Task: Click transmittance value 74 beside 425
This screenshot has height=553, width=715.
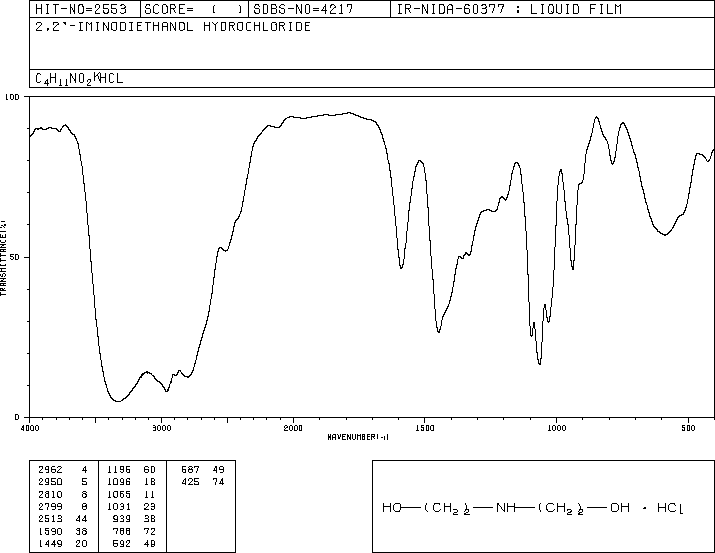Action: click(x=218, y=482)
